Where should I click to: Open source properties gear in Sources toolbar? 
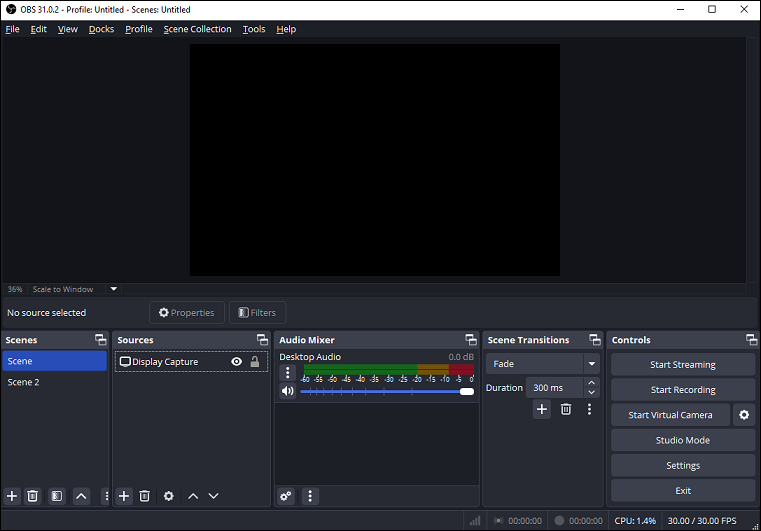(x=168, y=496)
